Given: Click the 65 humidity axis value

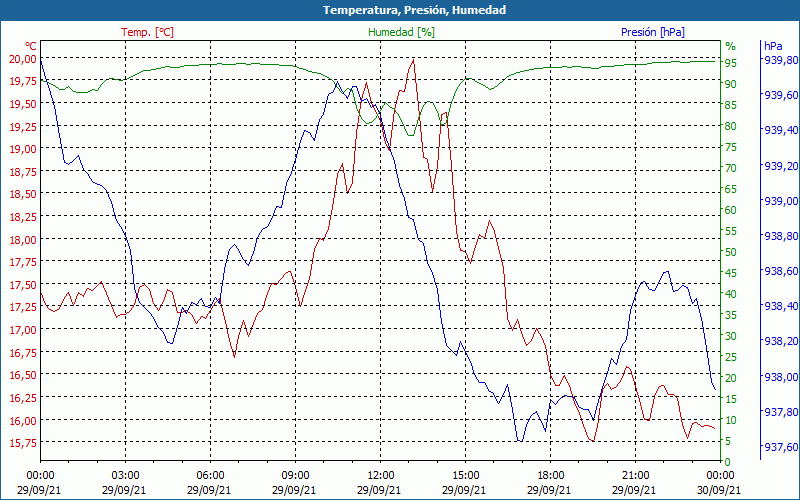Looking at the screenshot, I should 731,189.
